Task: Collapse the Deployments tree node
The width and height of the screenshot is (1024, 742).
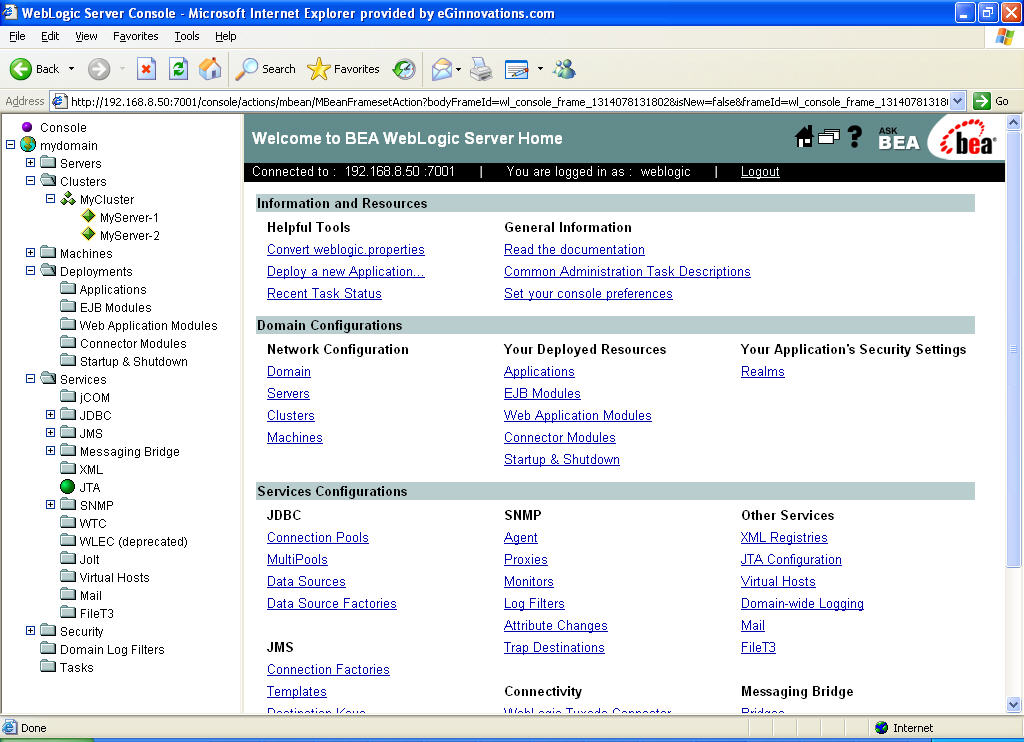Action: point(30,270)
